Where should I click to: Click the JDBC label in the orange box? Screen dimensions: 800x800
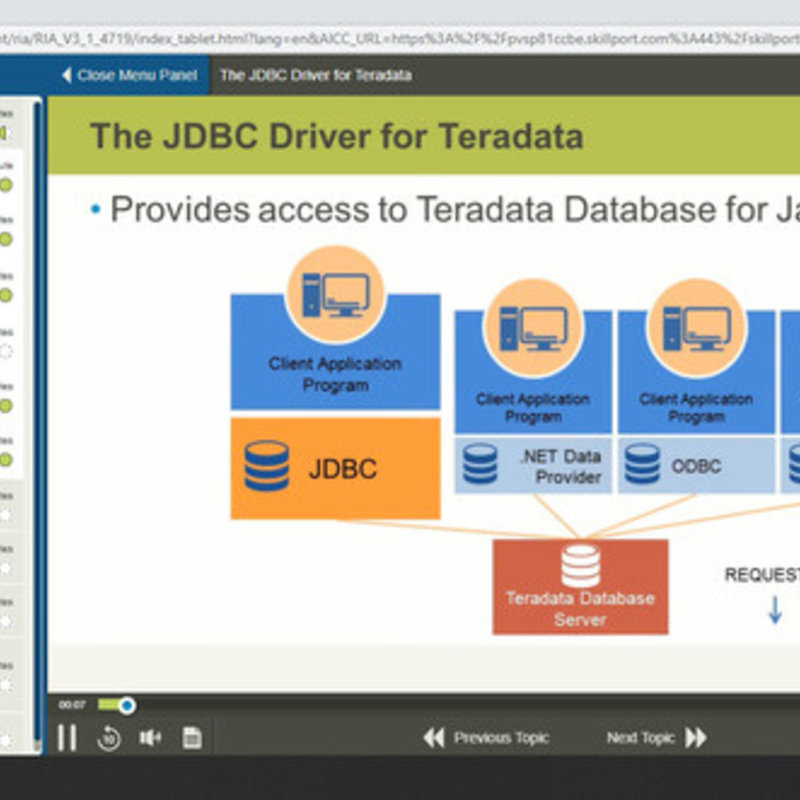[x=343, y=469]
